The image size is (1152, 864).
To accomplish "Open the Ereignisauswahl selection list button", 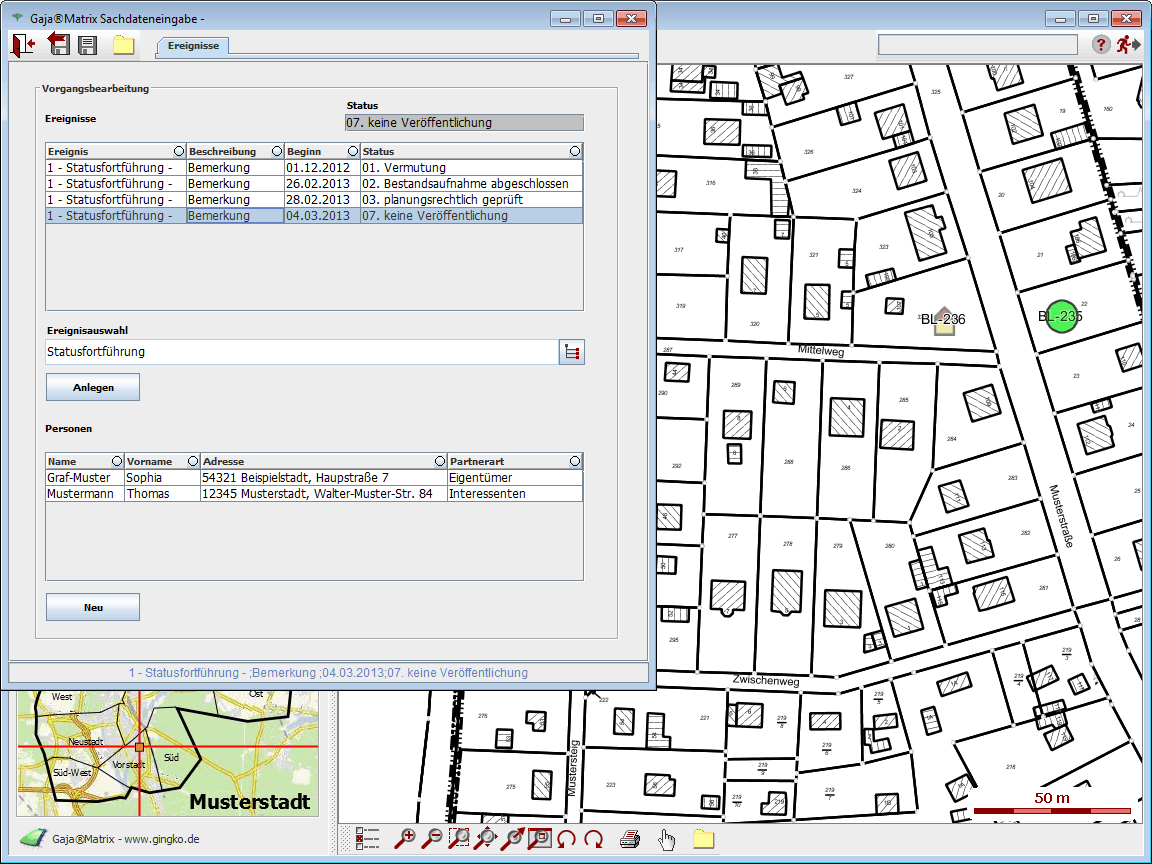I will (571, 352).
